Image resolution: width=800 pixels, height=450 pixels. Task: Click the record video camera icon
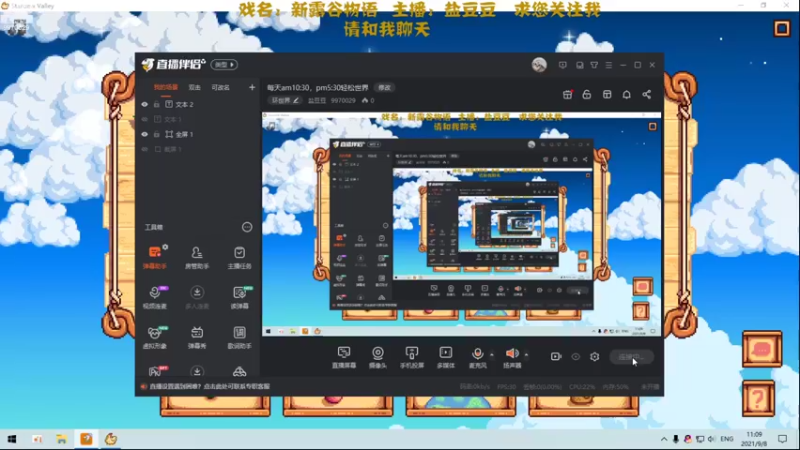point(556,357)
